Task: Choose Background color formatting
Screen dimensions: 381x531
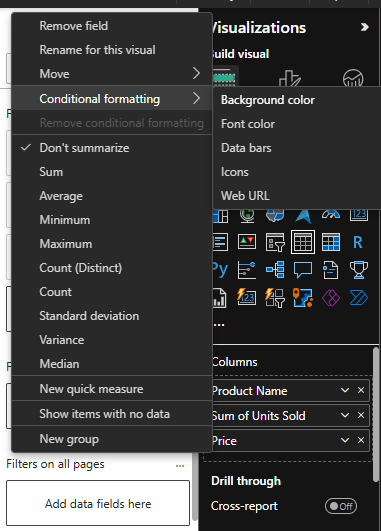Action: click(x=297, y=100)
